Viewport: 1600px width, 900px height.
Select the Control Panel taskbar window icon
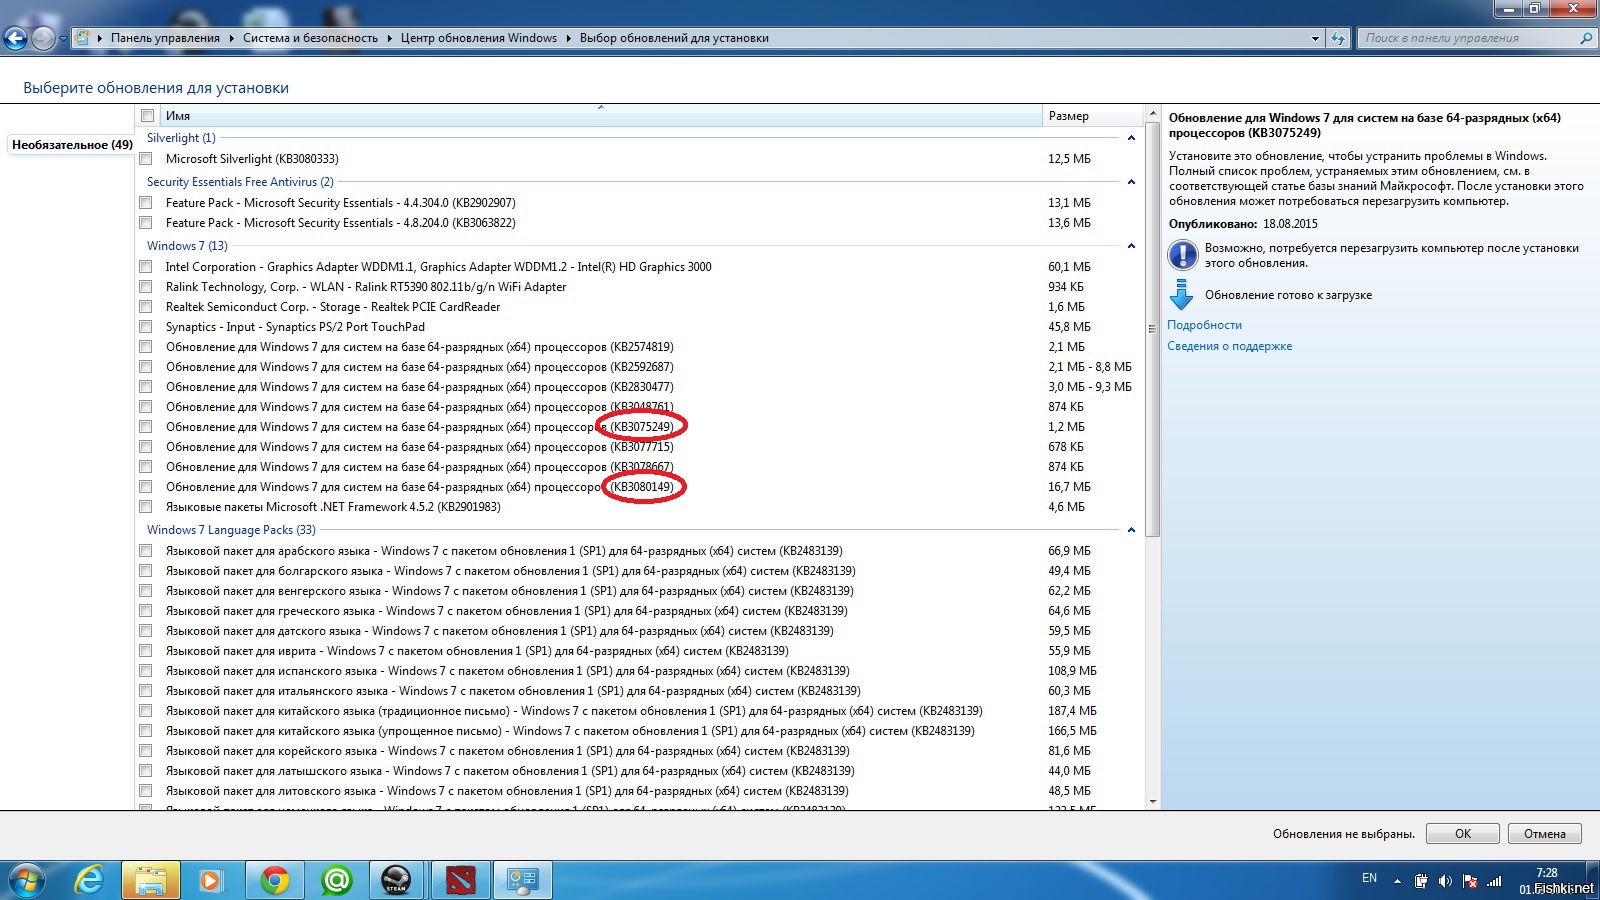523,880
